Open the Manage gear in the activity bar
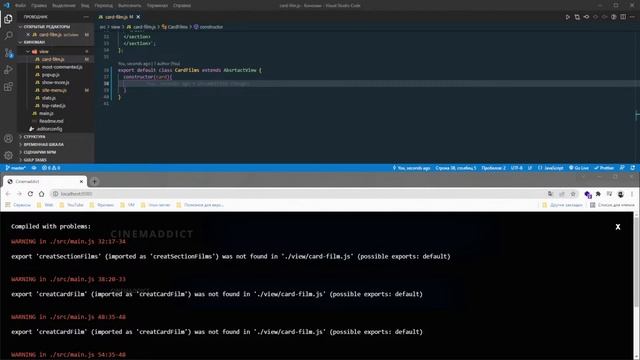The height and width of the screenshot is (360, 640). pyautogui.click(x=8, y=155)
